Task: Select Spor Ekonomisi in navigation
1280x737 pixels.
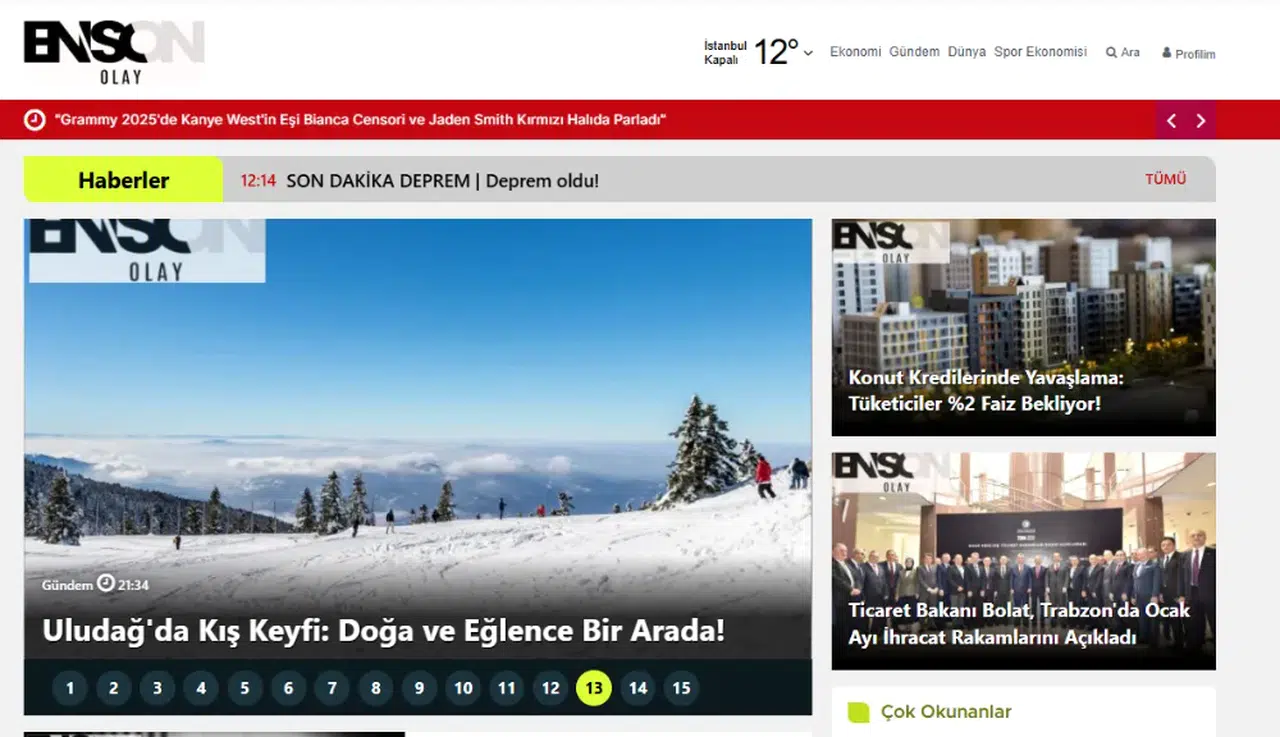Action: [x=1040, y=52]
